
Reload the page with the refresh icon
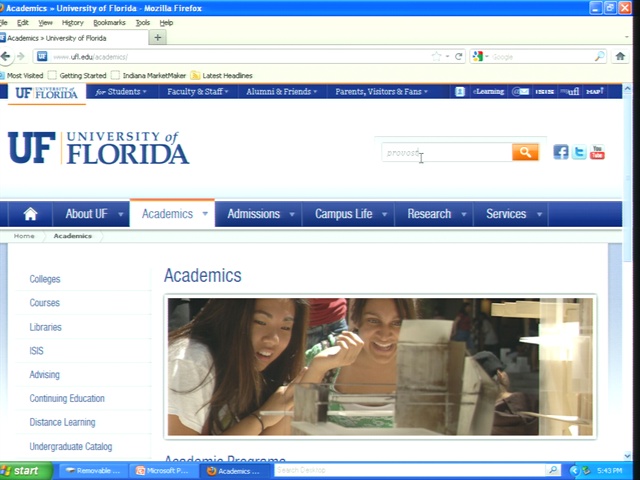click(458, 56)
